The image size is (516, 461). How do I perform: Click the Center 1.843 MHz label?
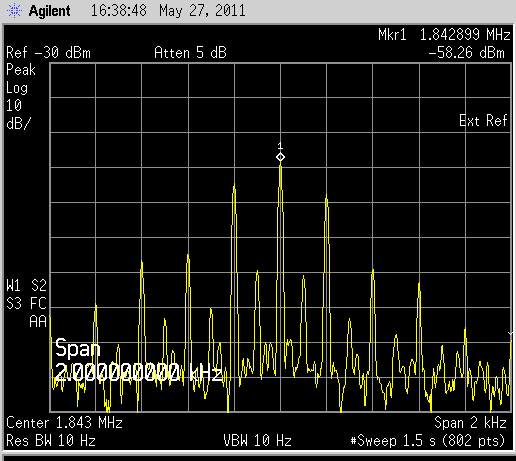pyautogui.click(x=64, y=423)
